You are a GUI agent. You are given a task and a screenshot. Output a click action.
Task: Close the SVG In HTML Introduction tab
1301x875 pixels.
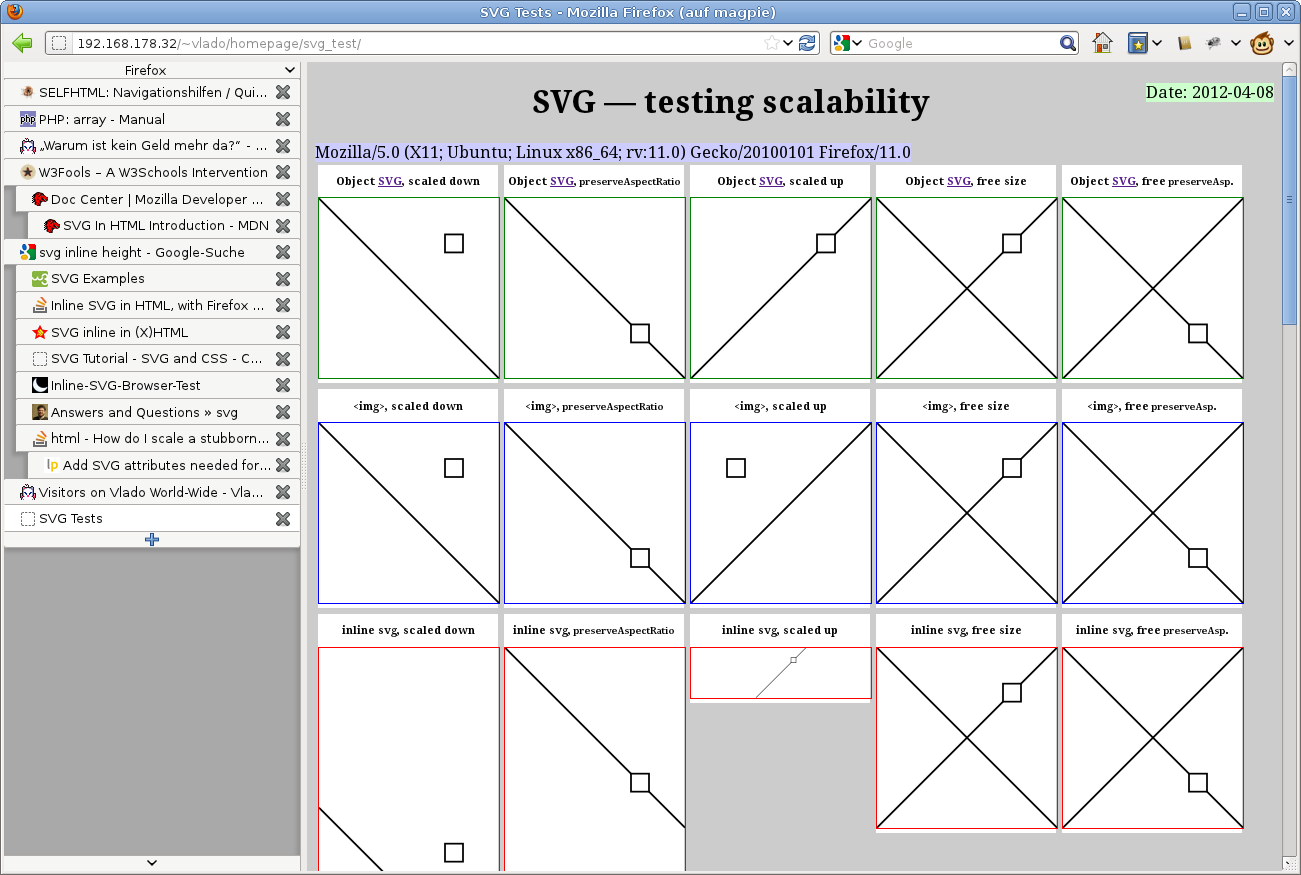pos(283,226)
